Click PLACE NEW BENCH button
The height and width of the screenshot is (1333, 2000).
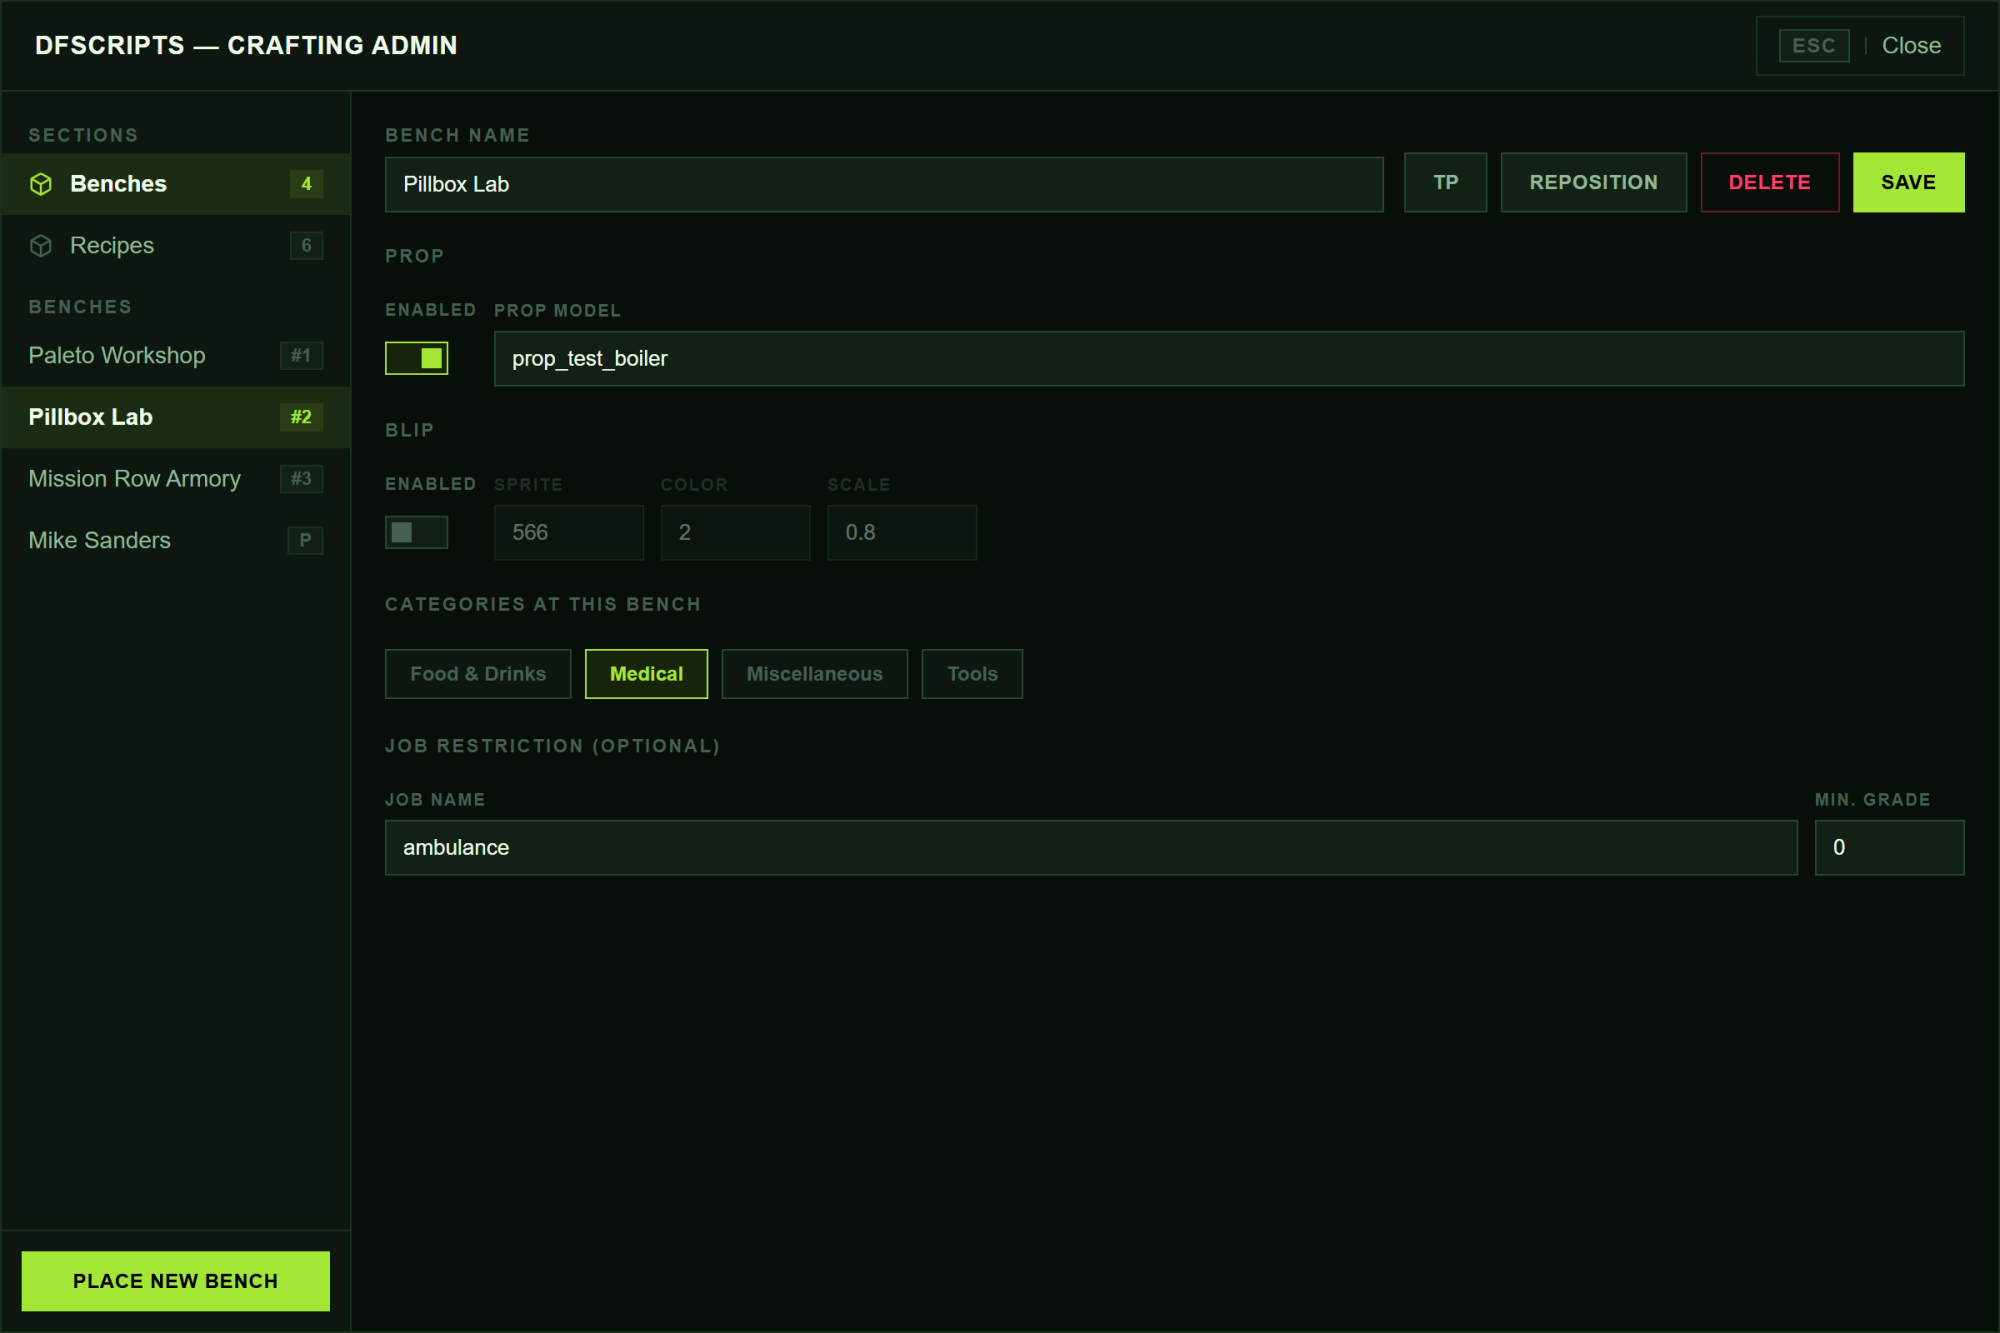tap(176, 1281)
